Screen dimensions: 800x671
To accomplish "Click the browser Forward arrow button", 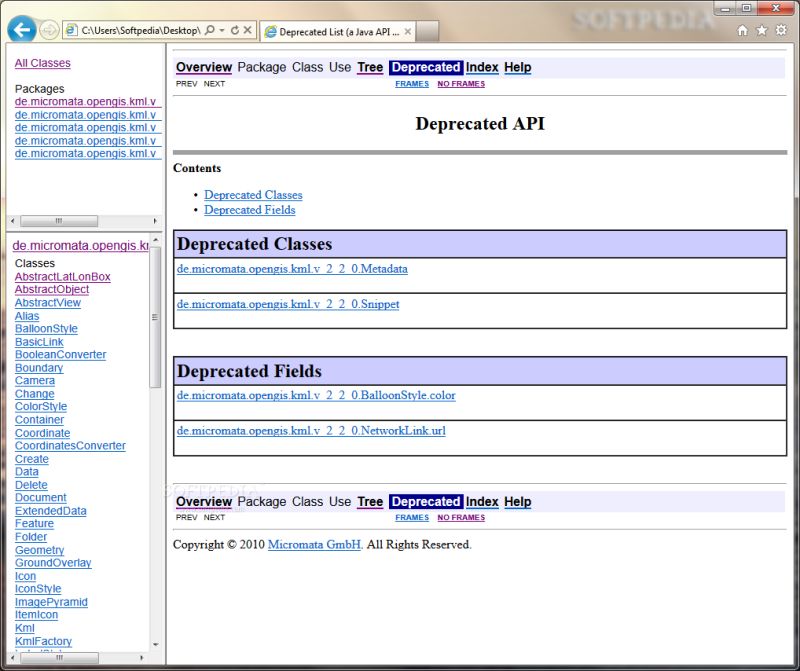I will (49, 31).
